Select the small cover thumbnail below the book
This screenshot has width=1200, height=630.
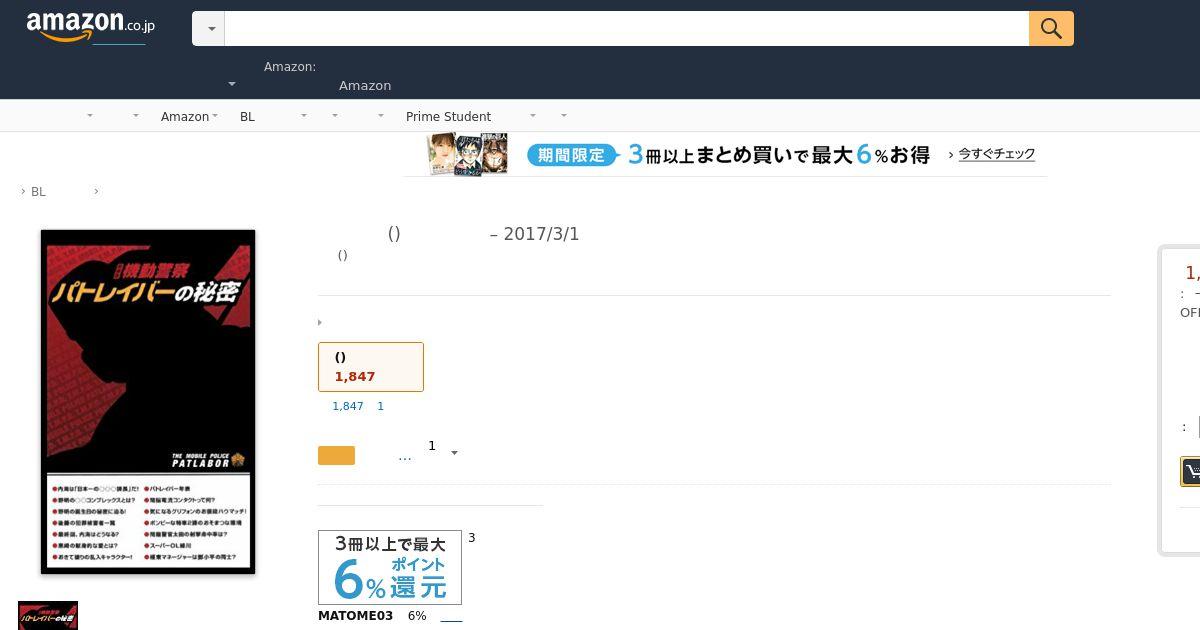(48, 616)
